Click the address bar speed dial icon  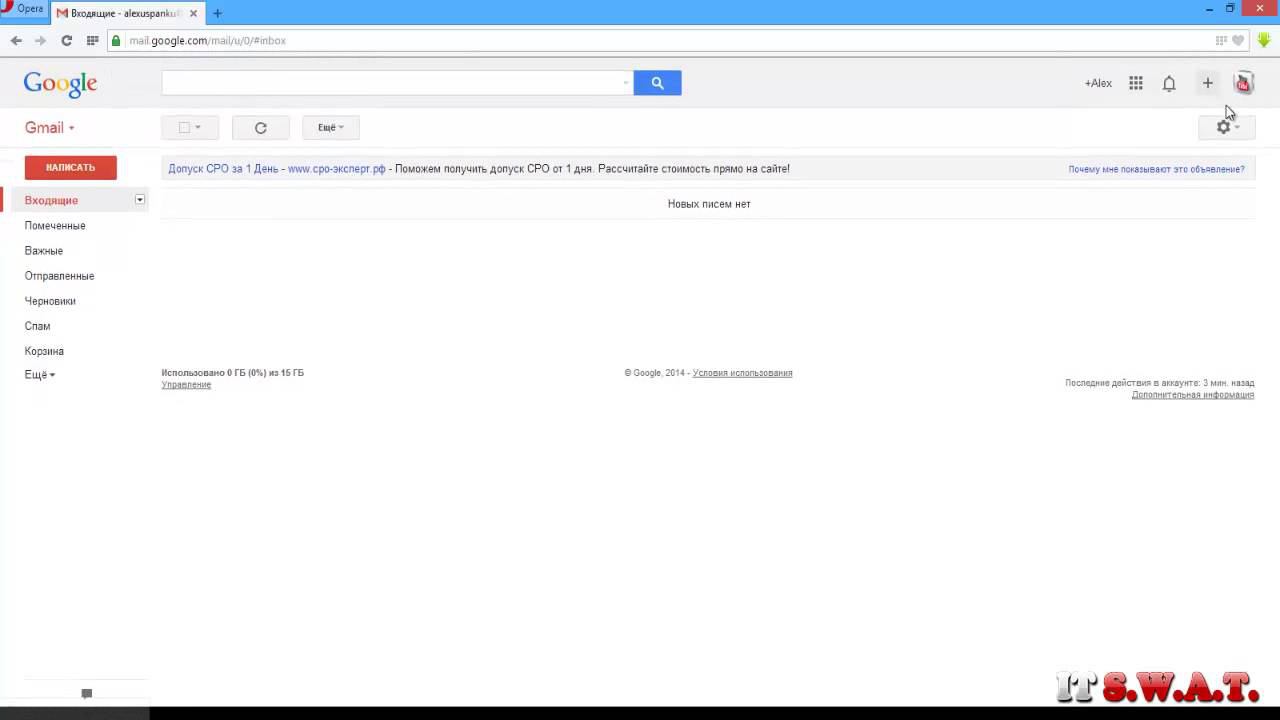pos(1221,41)
